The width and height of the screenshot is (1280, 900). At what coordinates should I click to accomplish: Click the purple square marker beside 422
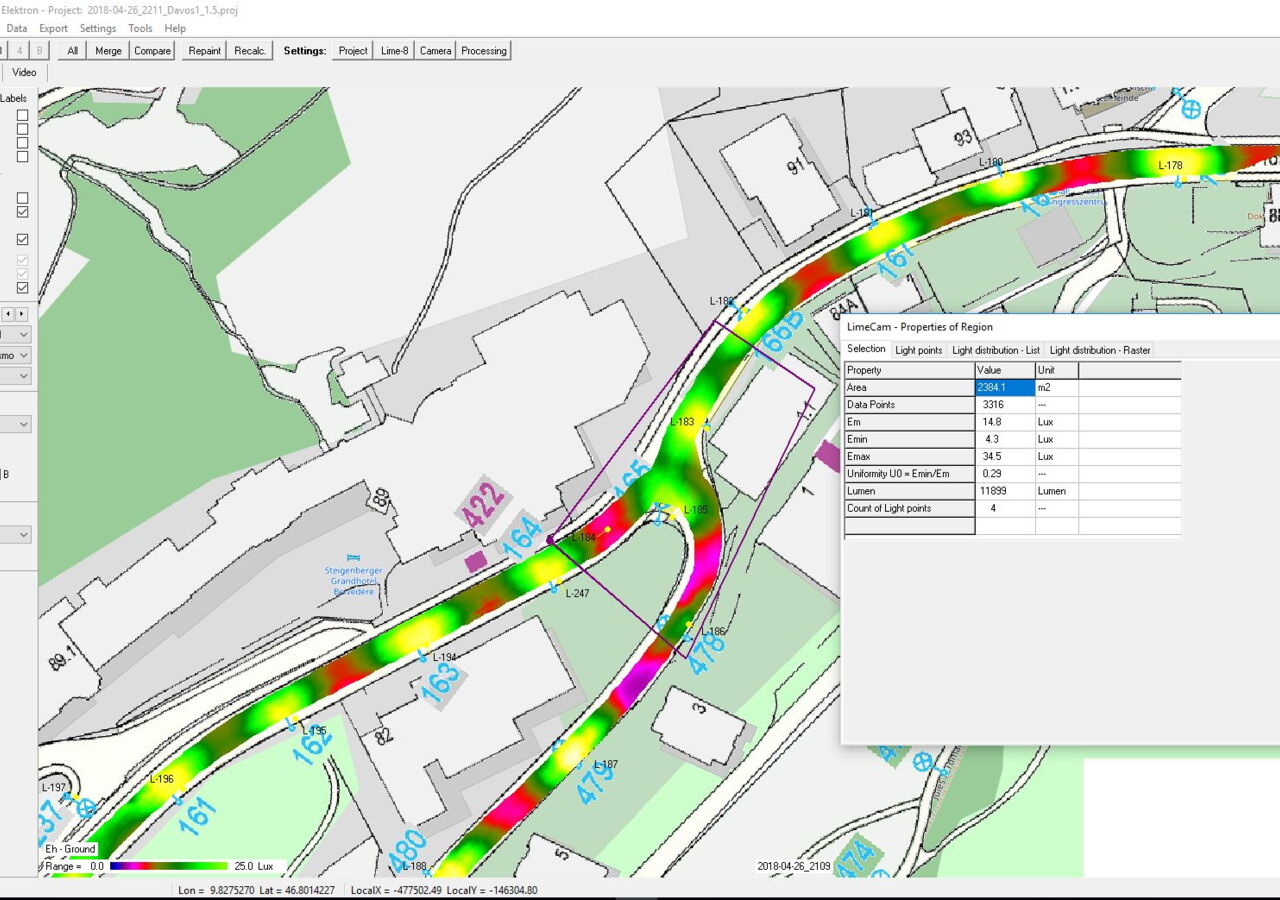(476, 561)
